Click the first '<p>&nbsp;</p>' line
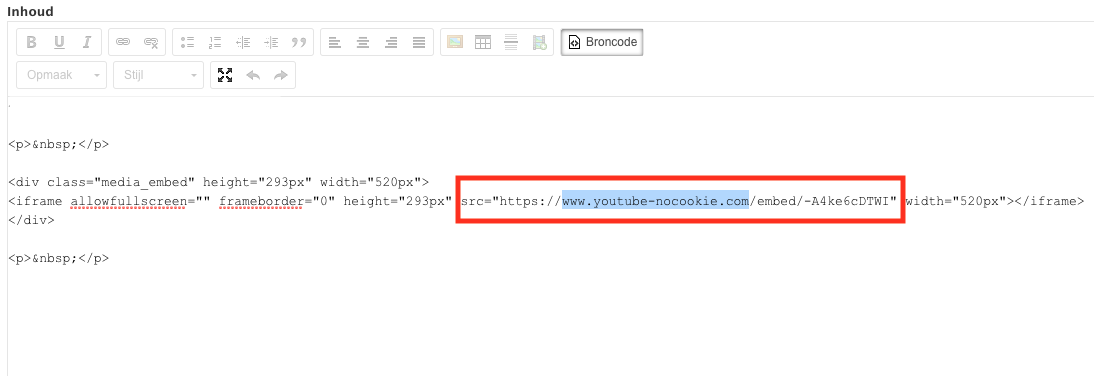The height and width of the screenshot is (376, 1094). pos(59,145)
